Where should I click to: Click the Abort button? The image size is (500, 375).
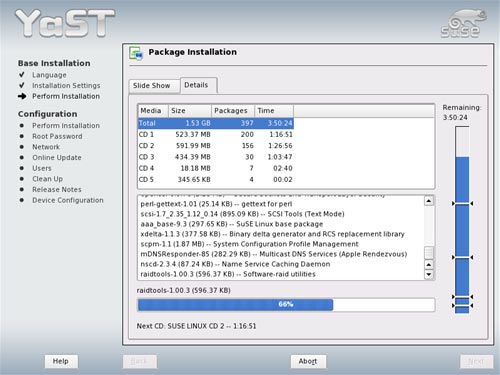[x=308, y=361]
